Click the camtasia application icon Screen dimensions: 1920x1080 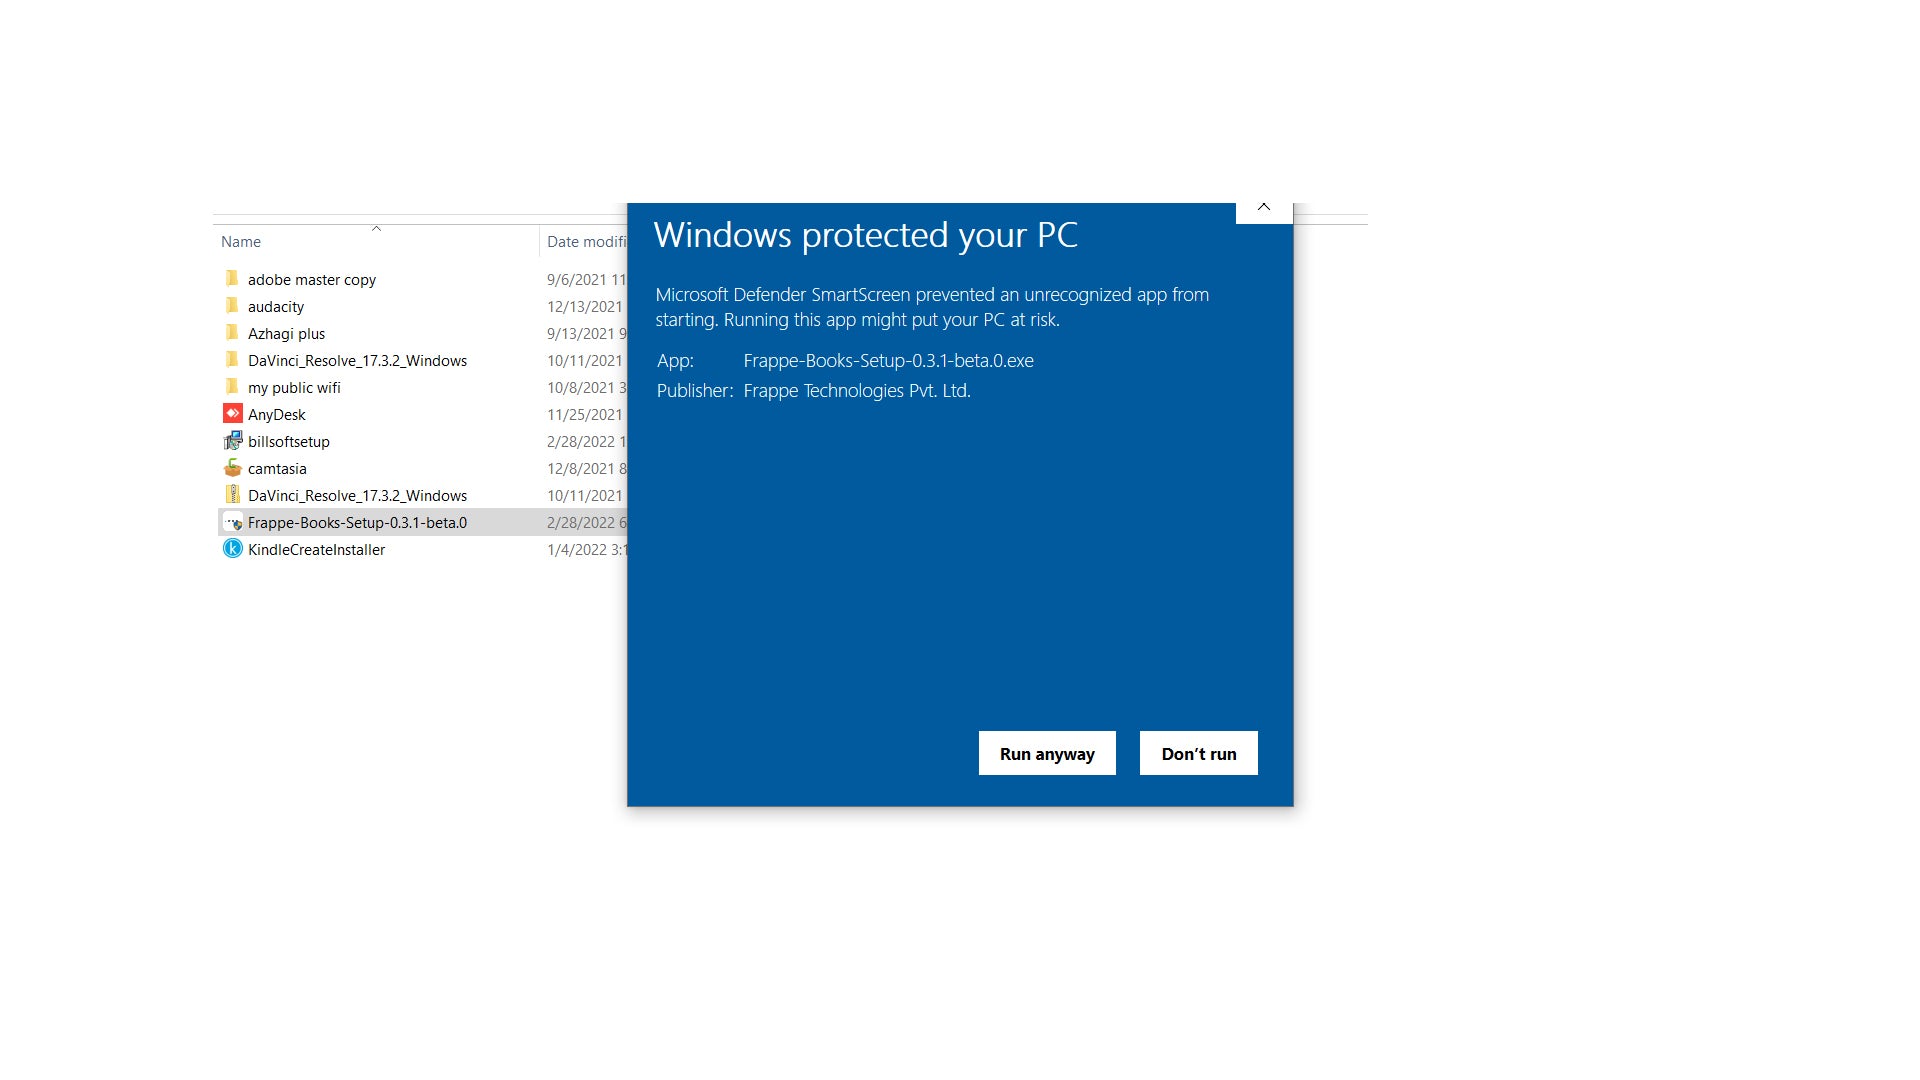pos(232,468)
